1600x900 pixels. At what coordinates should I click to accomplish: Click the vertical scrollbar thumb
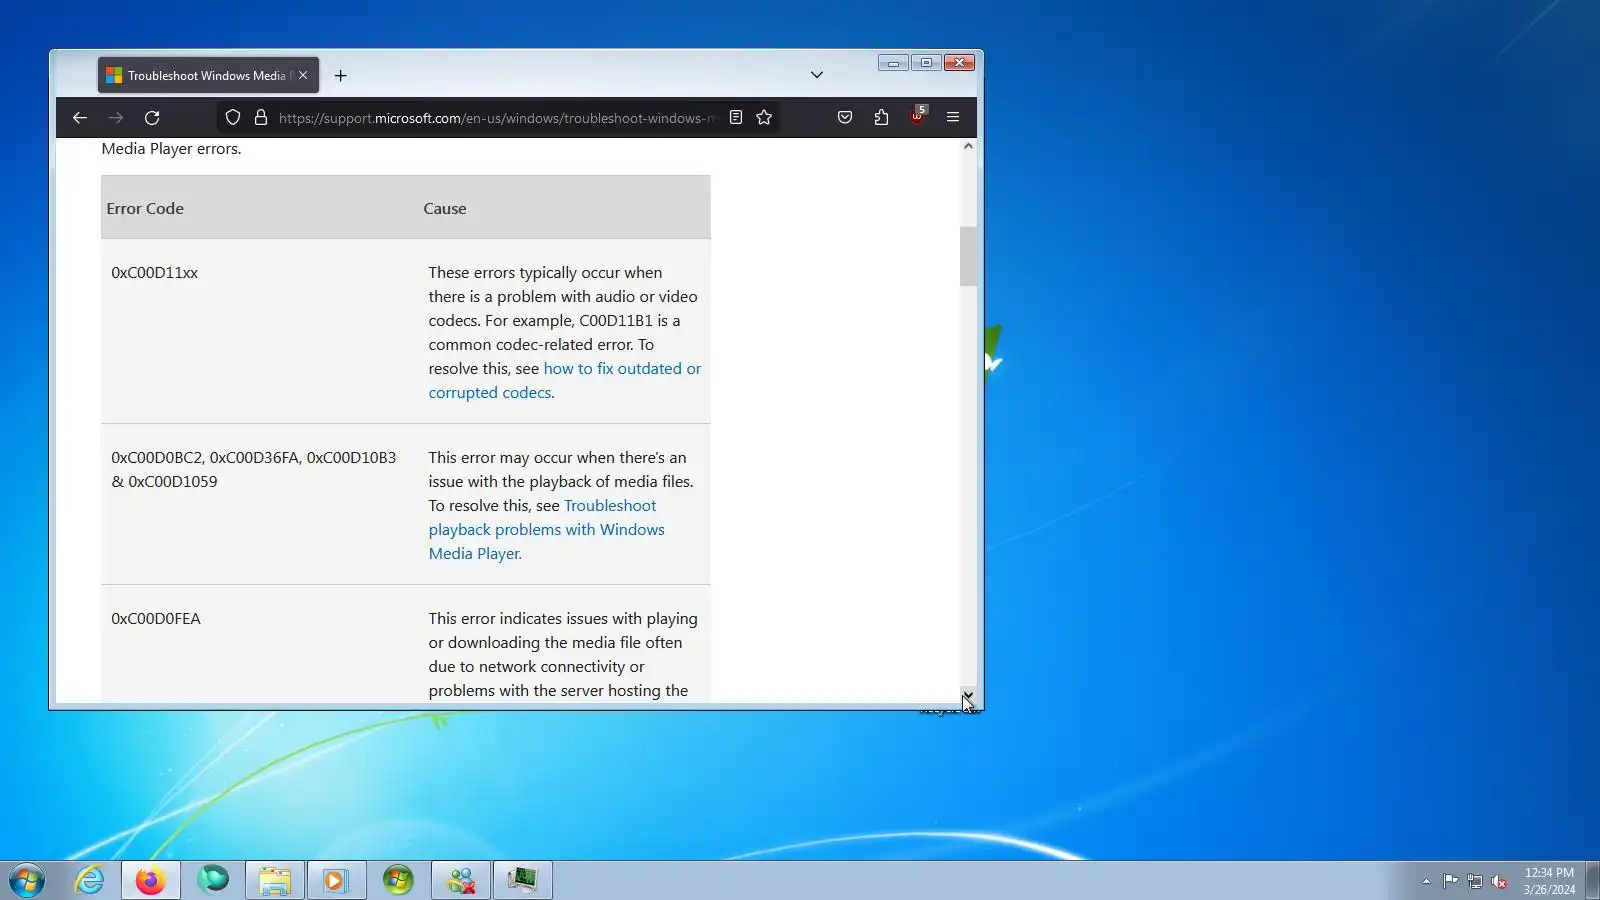pos(968,256)
